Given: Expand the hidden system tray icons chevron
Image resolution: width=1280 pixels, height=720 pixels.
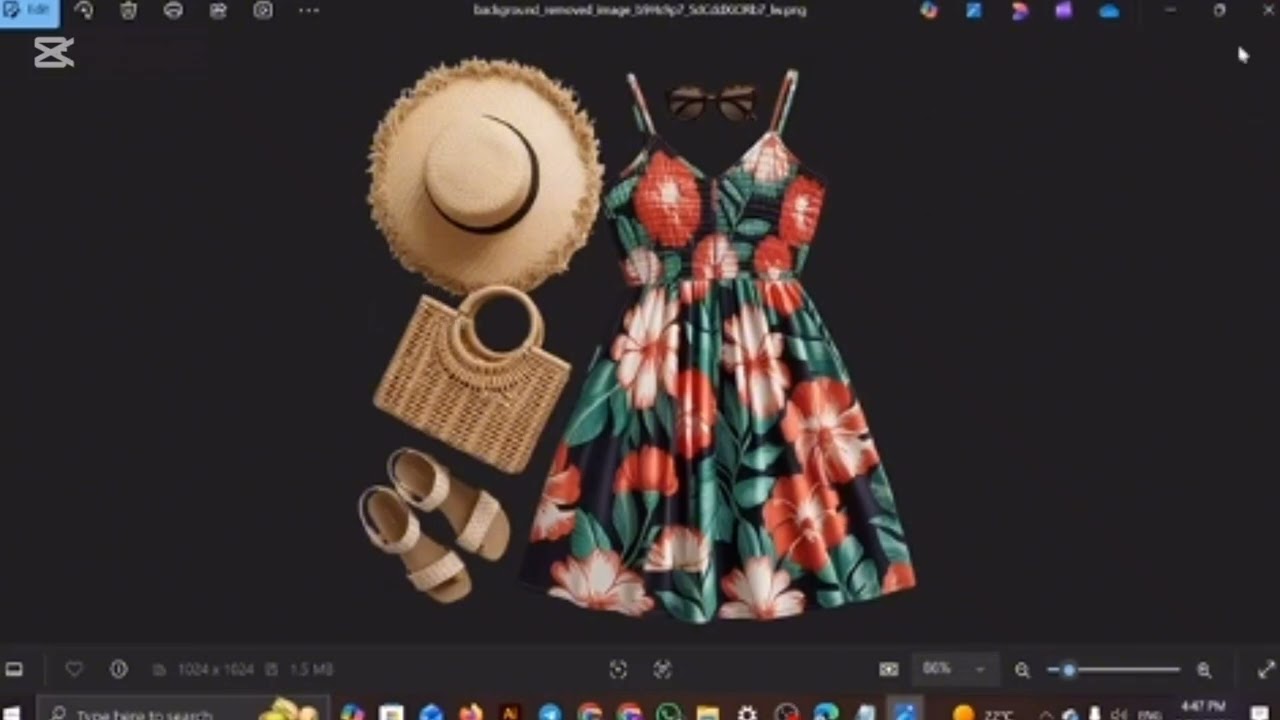Looking at the screenshot, I should click(x=1046, y=714).
